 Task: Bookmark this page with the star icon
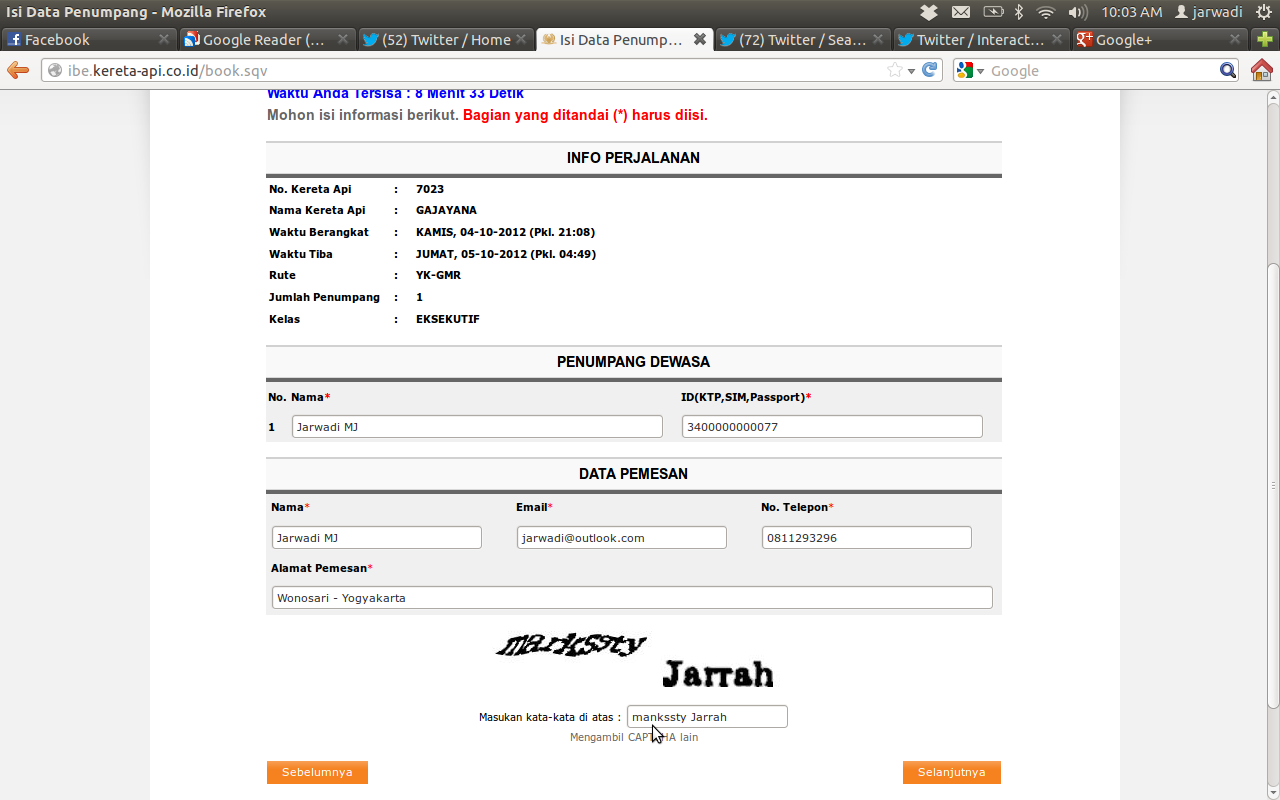(x=894, y=70)
